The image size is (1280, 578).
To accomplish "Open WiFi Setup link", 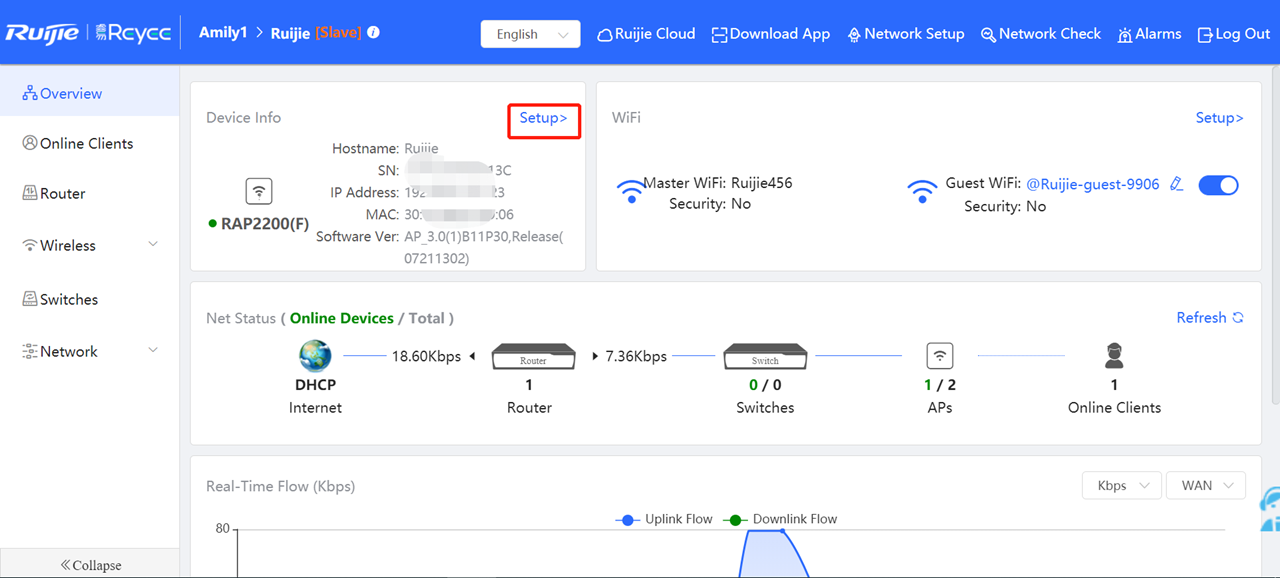I will 1219,118.
